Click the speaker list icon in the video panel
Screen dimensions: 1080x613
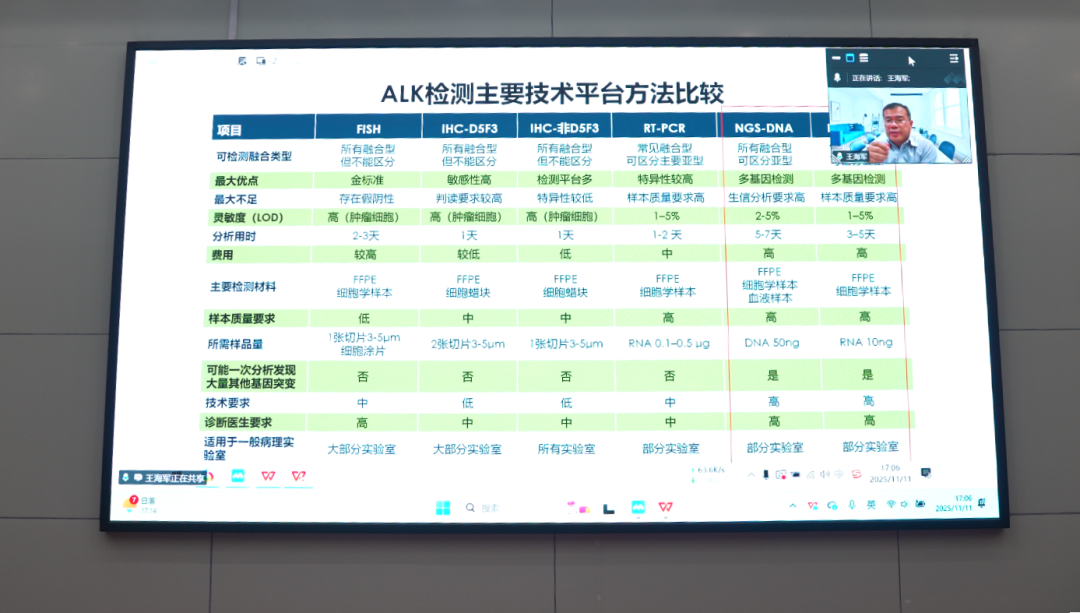point(863,57)
